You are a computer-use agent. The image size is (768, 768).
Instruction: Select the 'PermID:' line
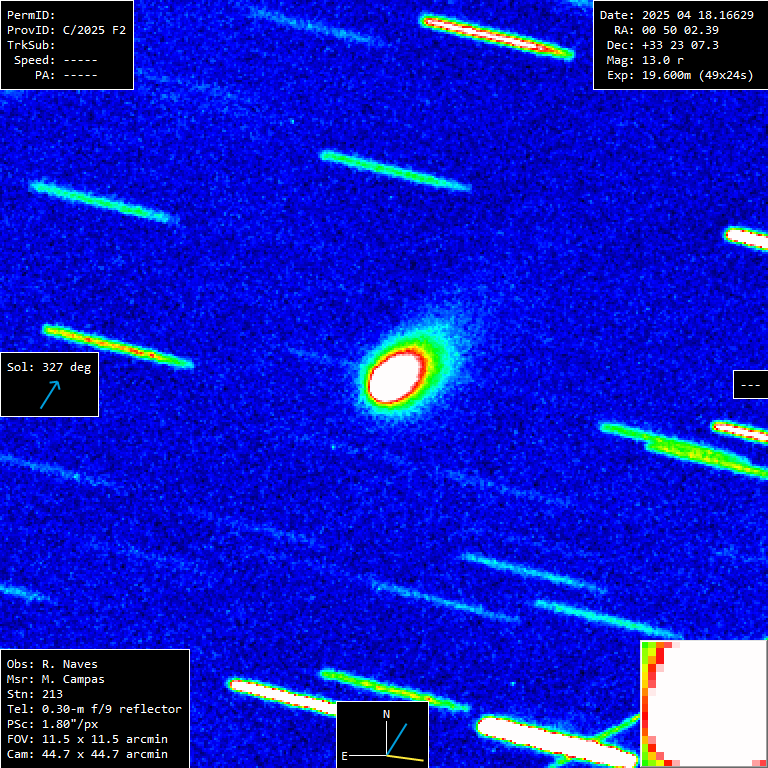(31, 15)
